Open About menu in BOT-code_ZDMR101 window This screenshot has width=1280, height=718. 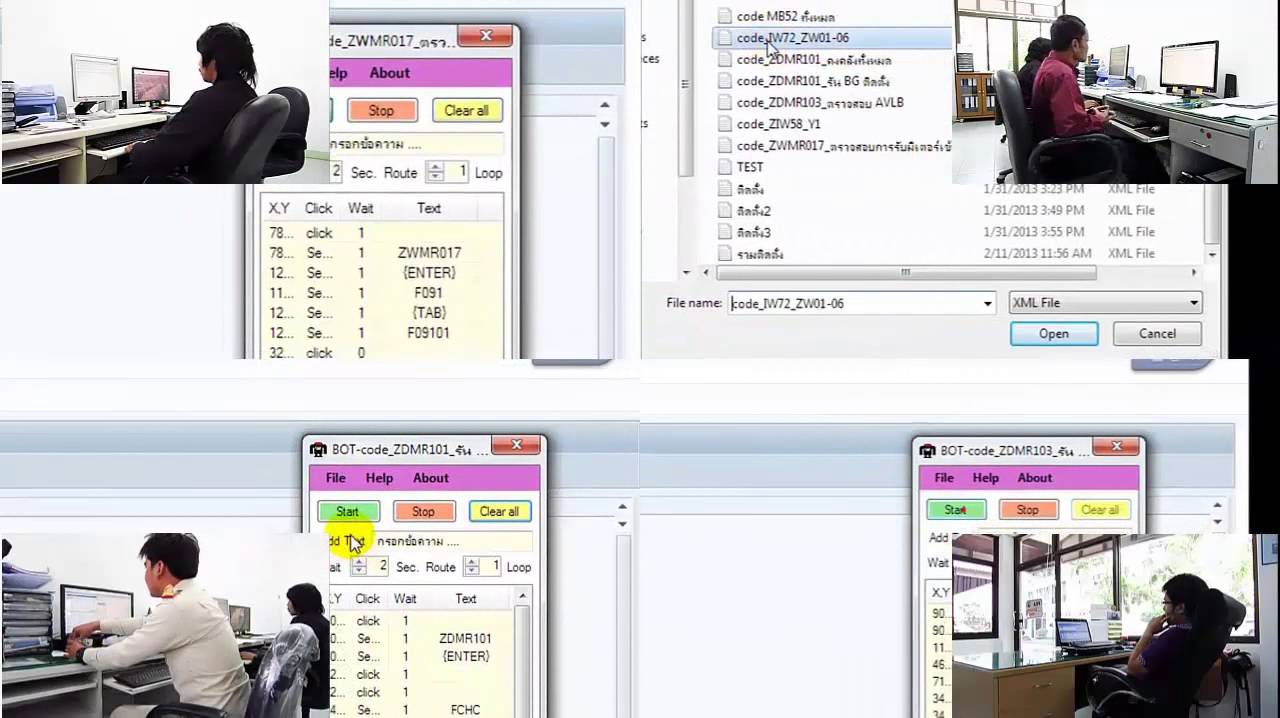(431, 478)
